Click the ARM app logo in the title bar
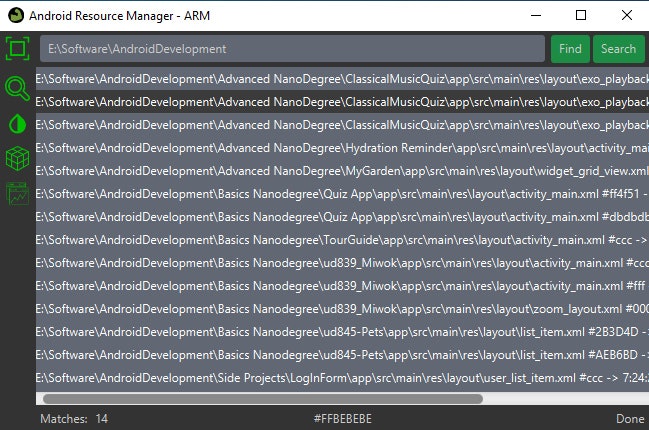 [x=16, y=16]
